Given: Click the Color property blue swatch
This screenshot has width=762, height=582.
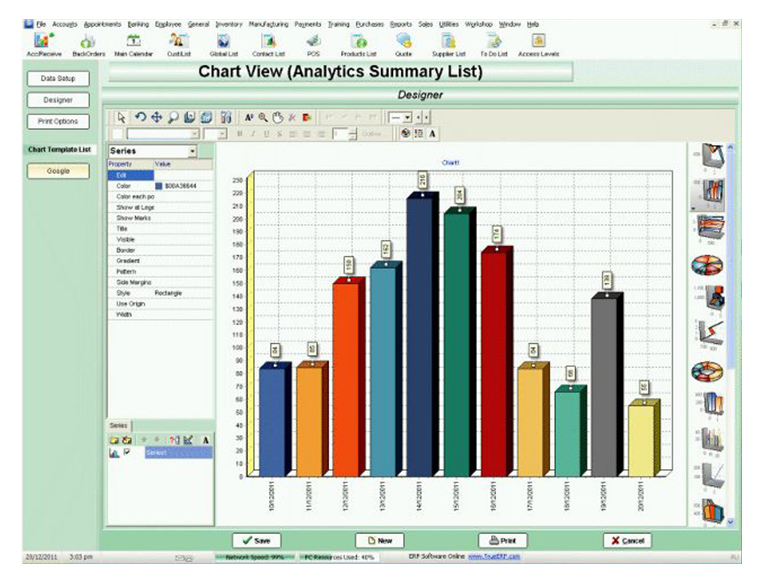Looking at the screenshot, I should 159,186.
